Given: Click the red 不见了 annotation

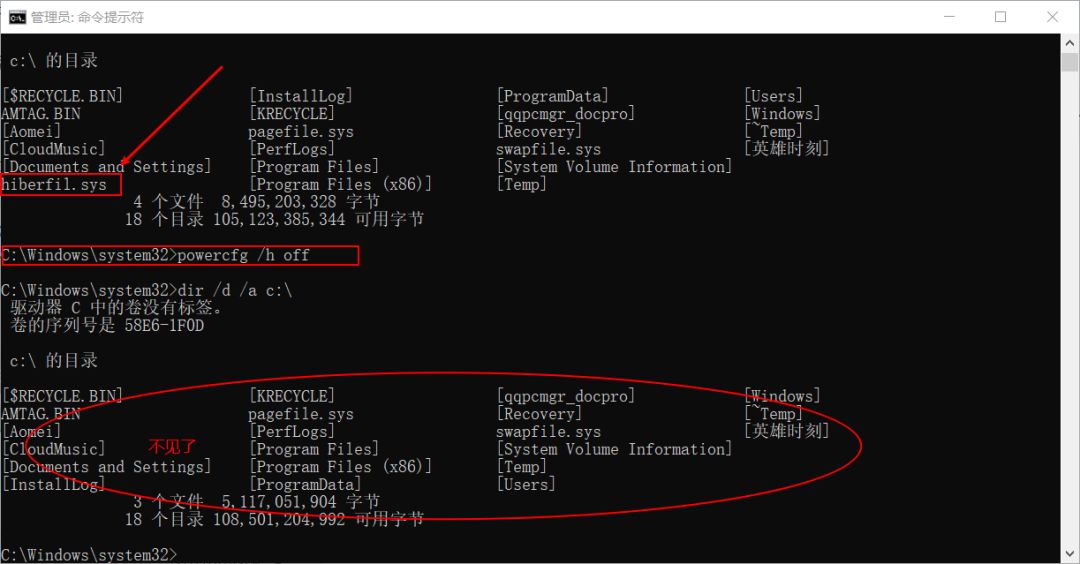Looking at the screenshot, I should pos(173,447).
